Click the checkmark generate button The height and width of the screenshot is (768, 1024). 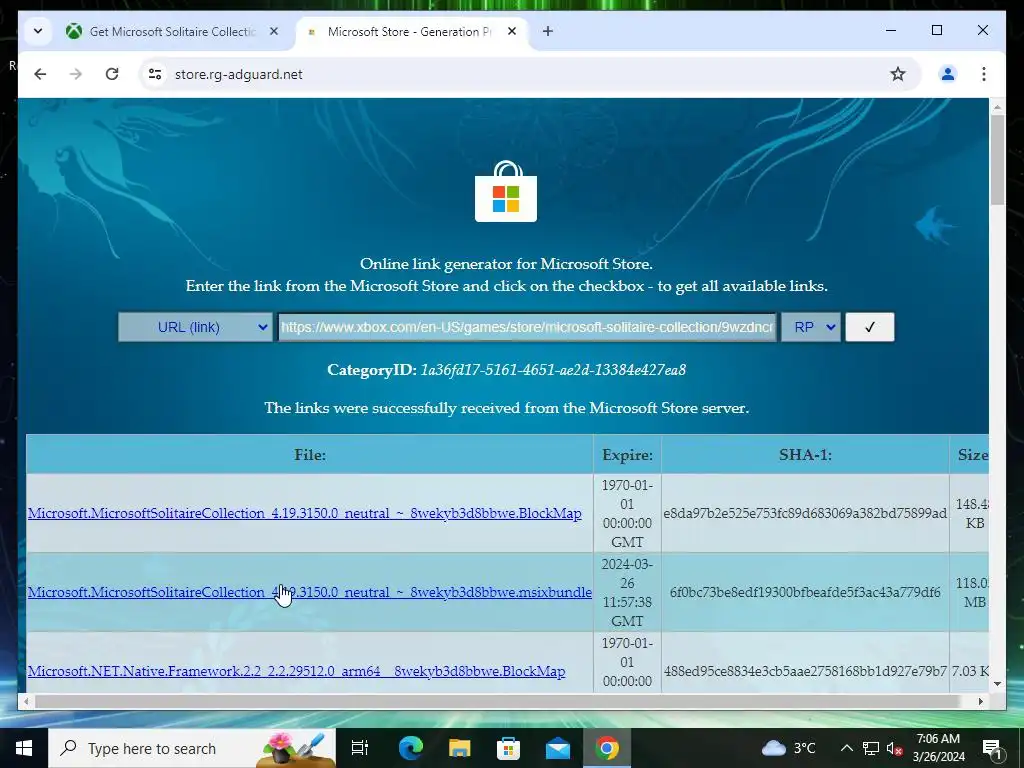(x=870, y=327)
